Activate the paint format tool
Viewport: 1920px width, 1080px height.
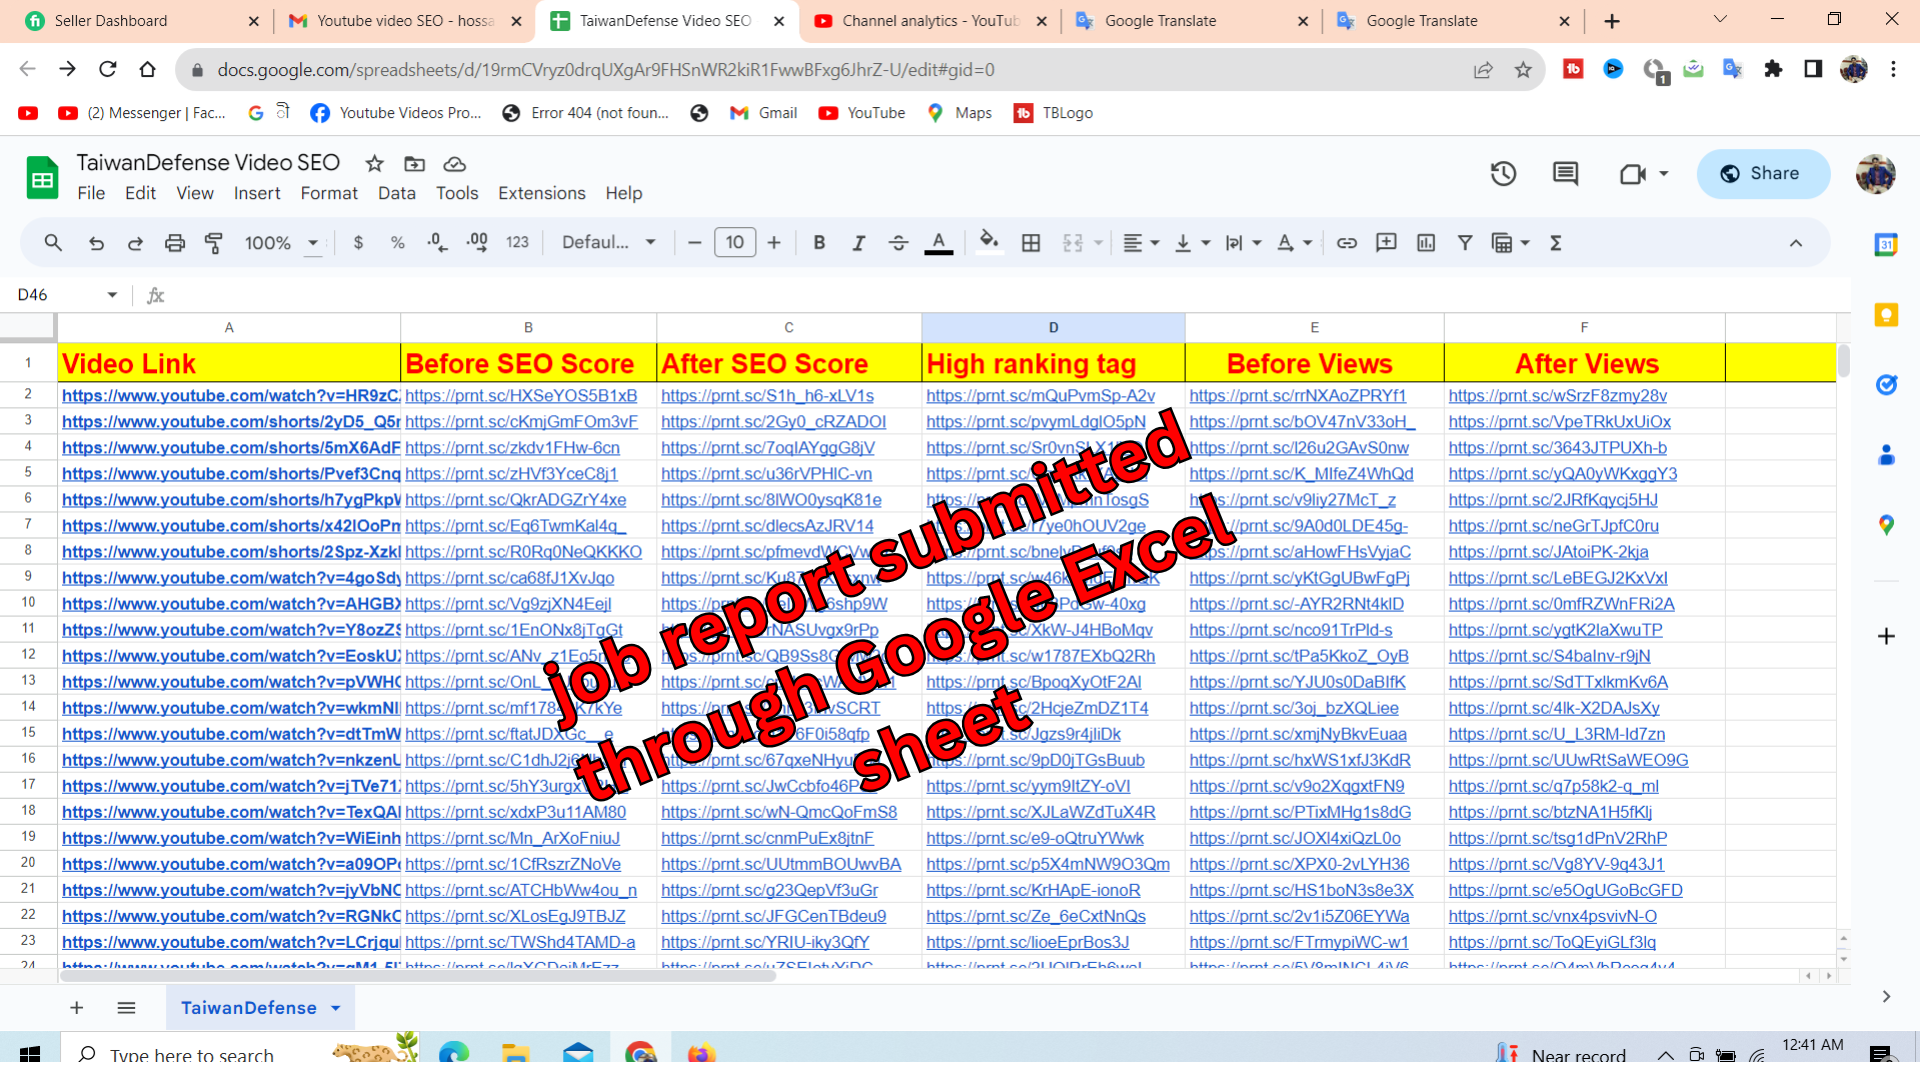click(214, 243)
